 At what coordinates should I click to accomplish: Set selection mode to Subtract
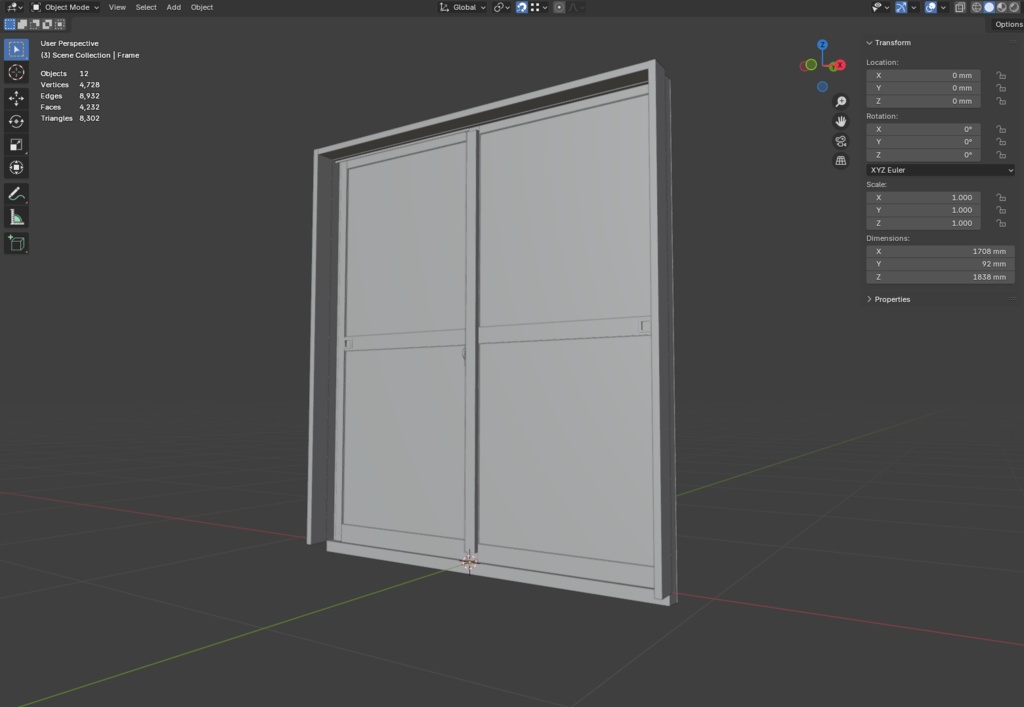point(35,24)
